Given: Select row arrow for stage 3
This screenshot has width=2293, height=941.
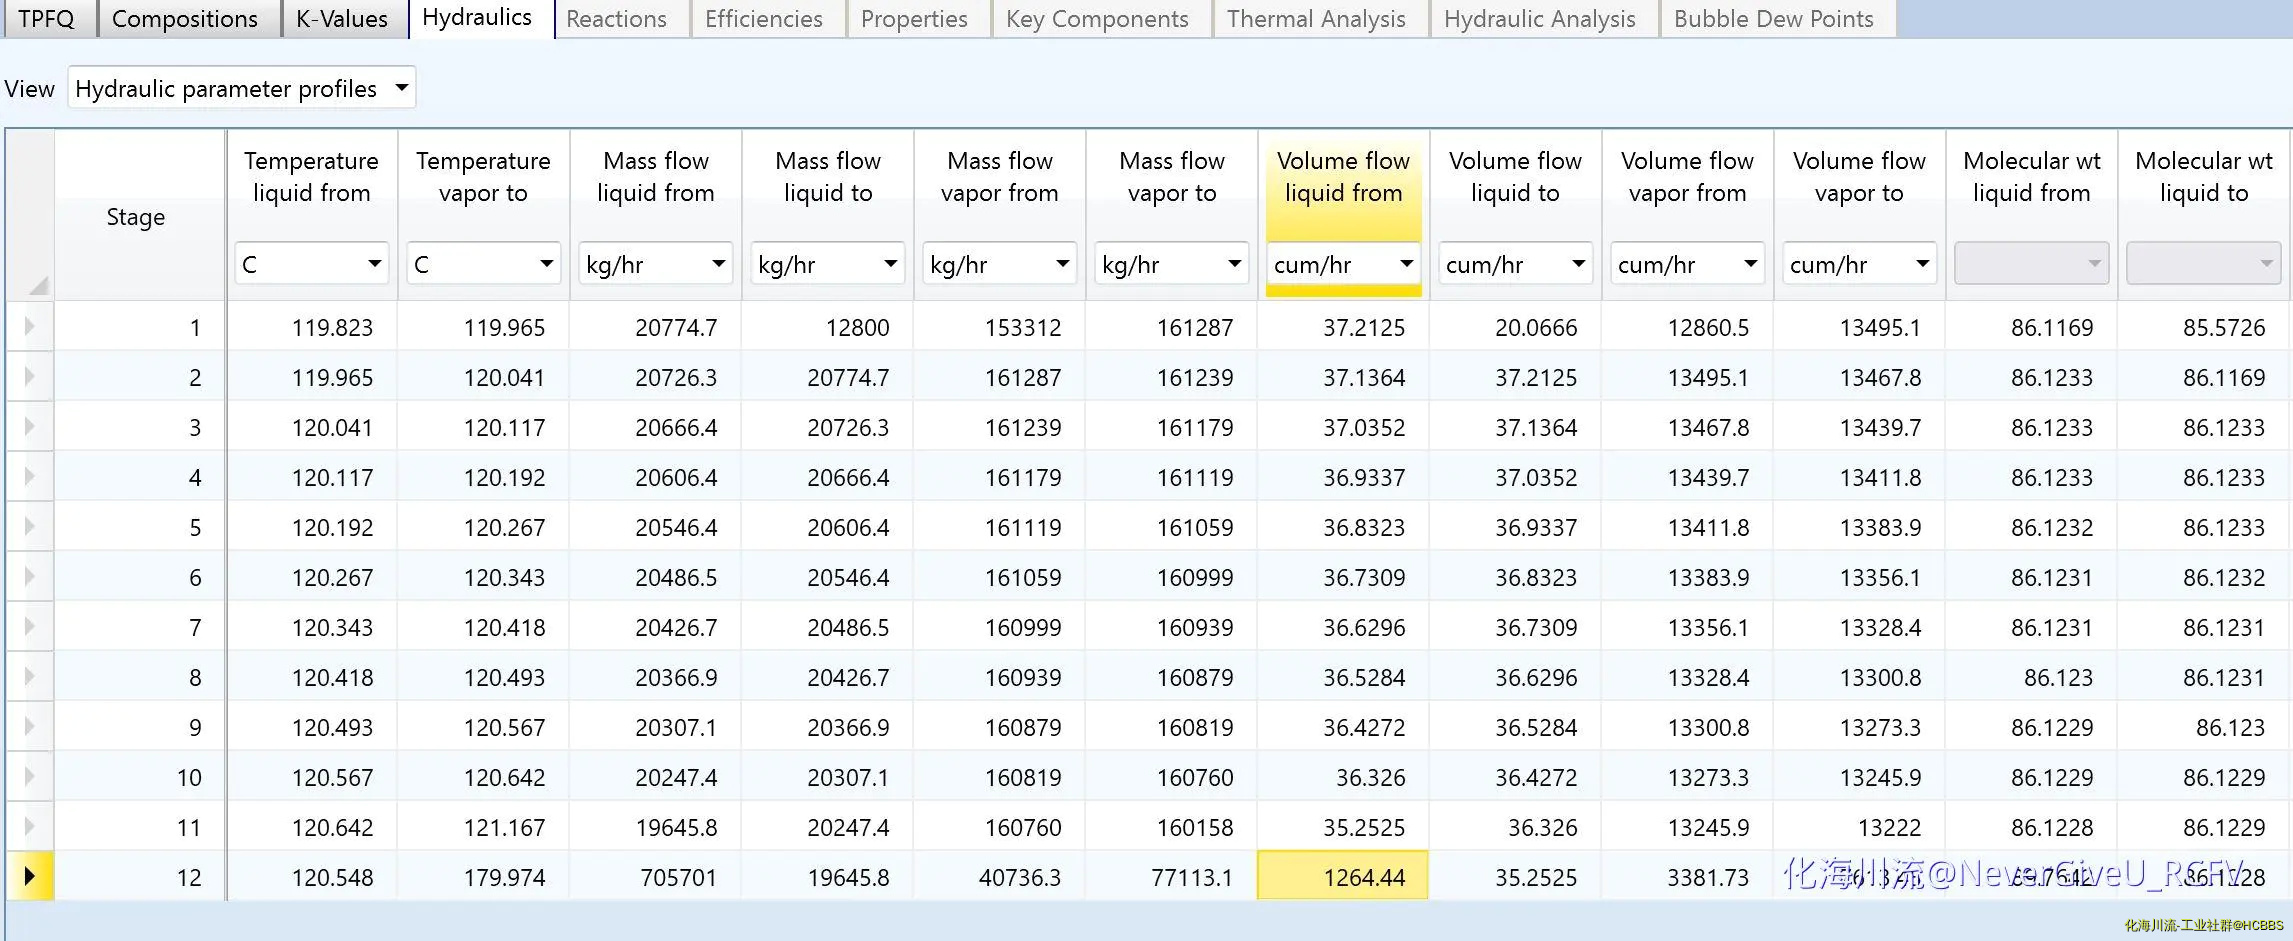Looking at the screenshot, I should coord(30,426).
